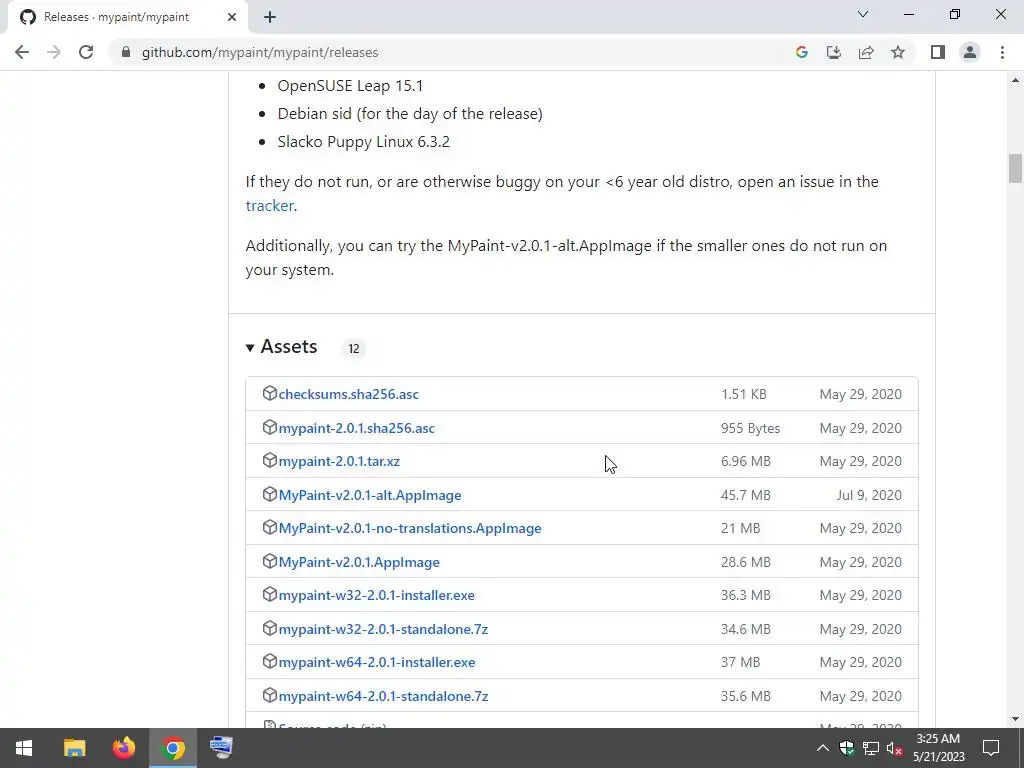Click the package icon beside mypaint-w64-2.0.1-installer.exe
1024x768 pixels.
(x=270, y=662)
